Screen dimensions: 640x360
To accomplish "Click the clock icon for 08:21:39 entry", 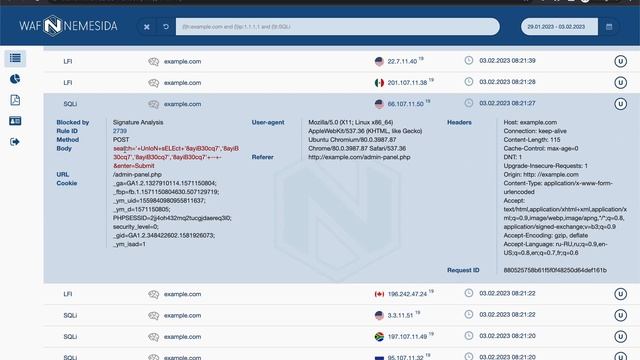I will (469, 60).
